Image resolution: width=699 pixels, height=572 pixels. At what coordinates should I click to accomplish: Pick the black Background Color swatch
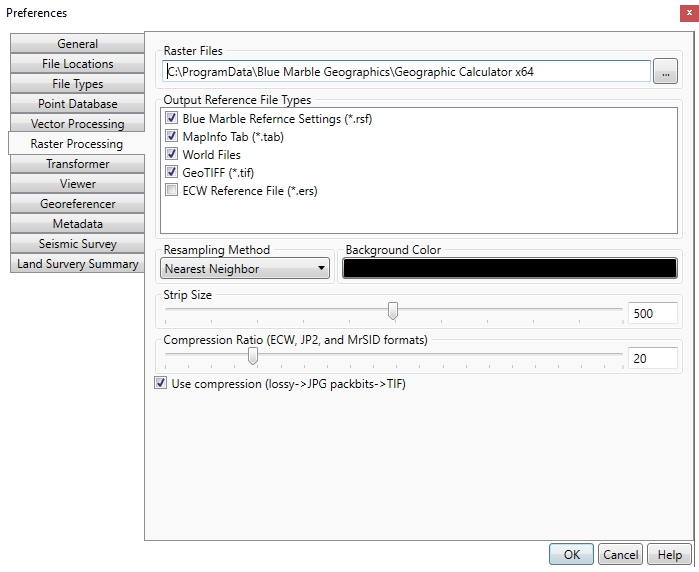pos(509,268)
